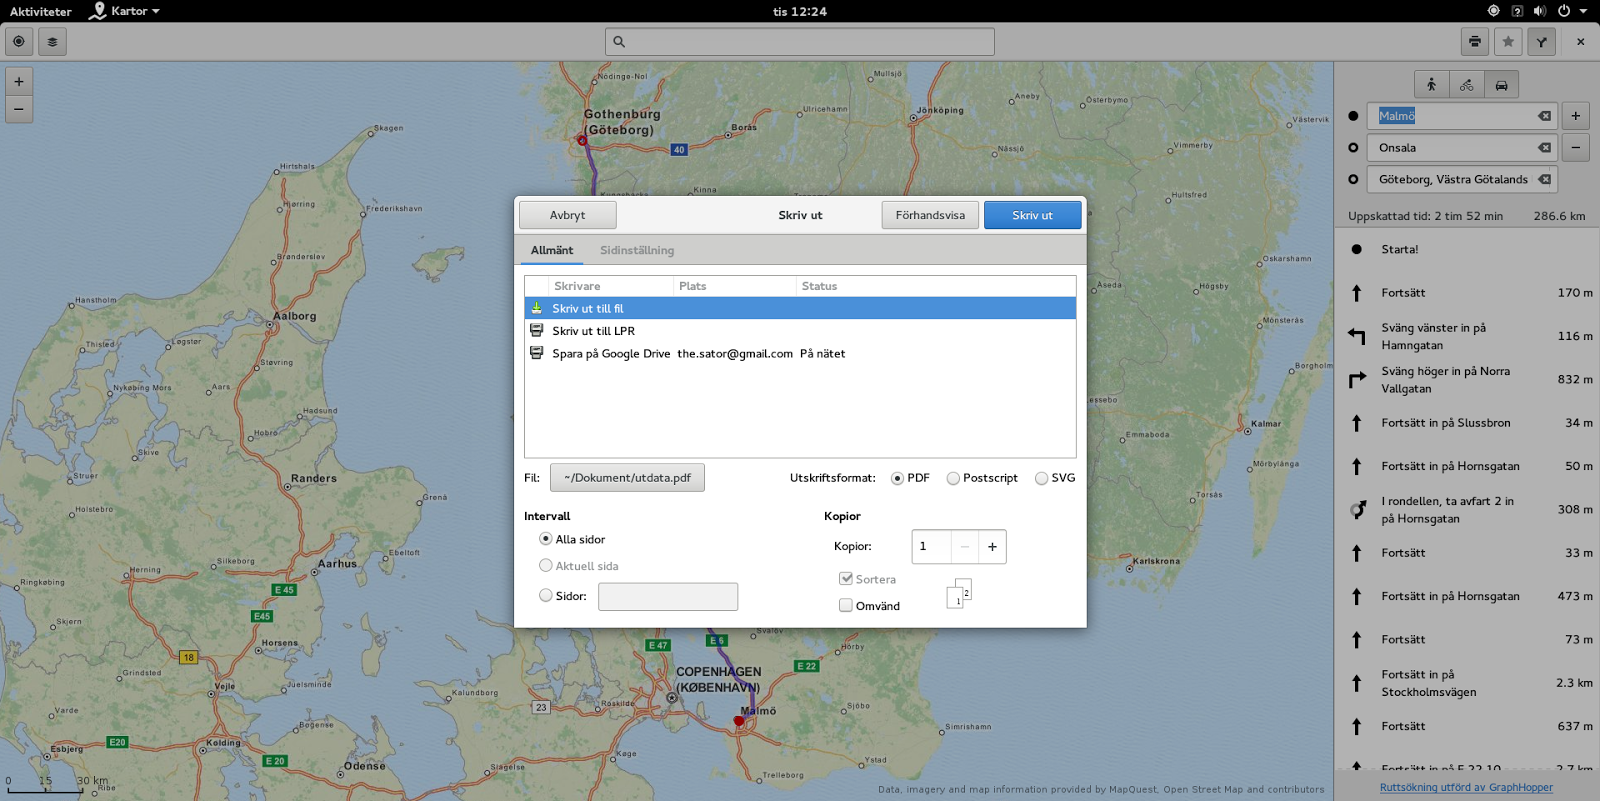Viewport: 1600px width, 801px height.
Task: Click the Göteborg, Västra Götalands destination field
Action: pyautogui.click(x=1463, y=180)
